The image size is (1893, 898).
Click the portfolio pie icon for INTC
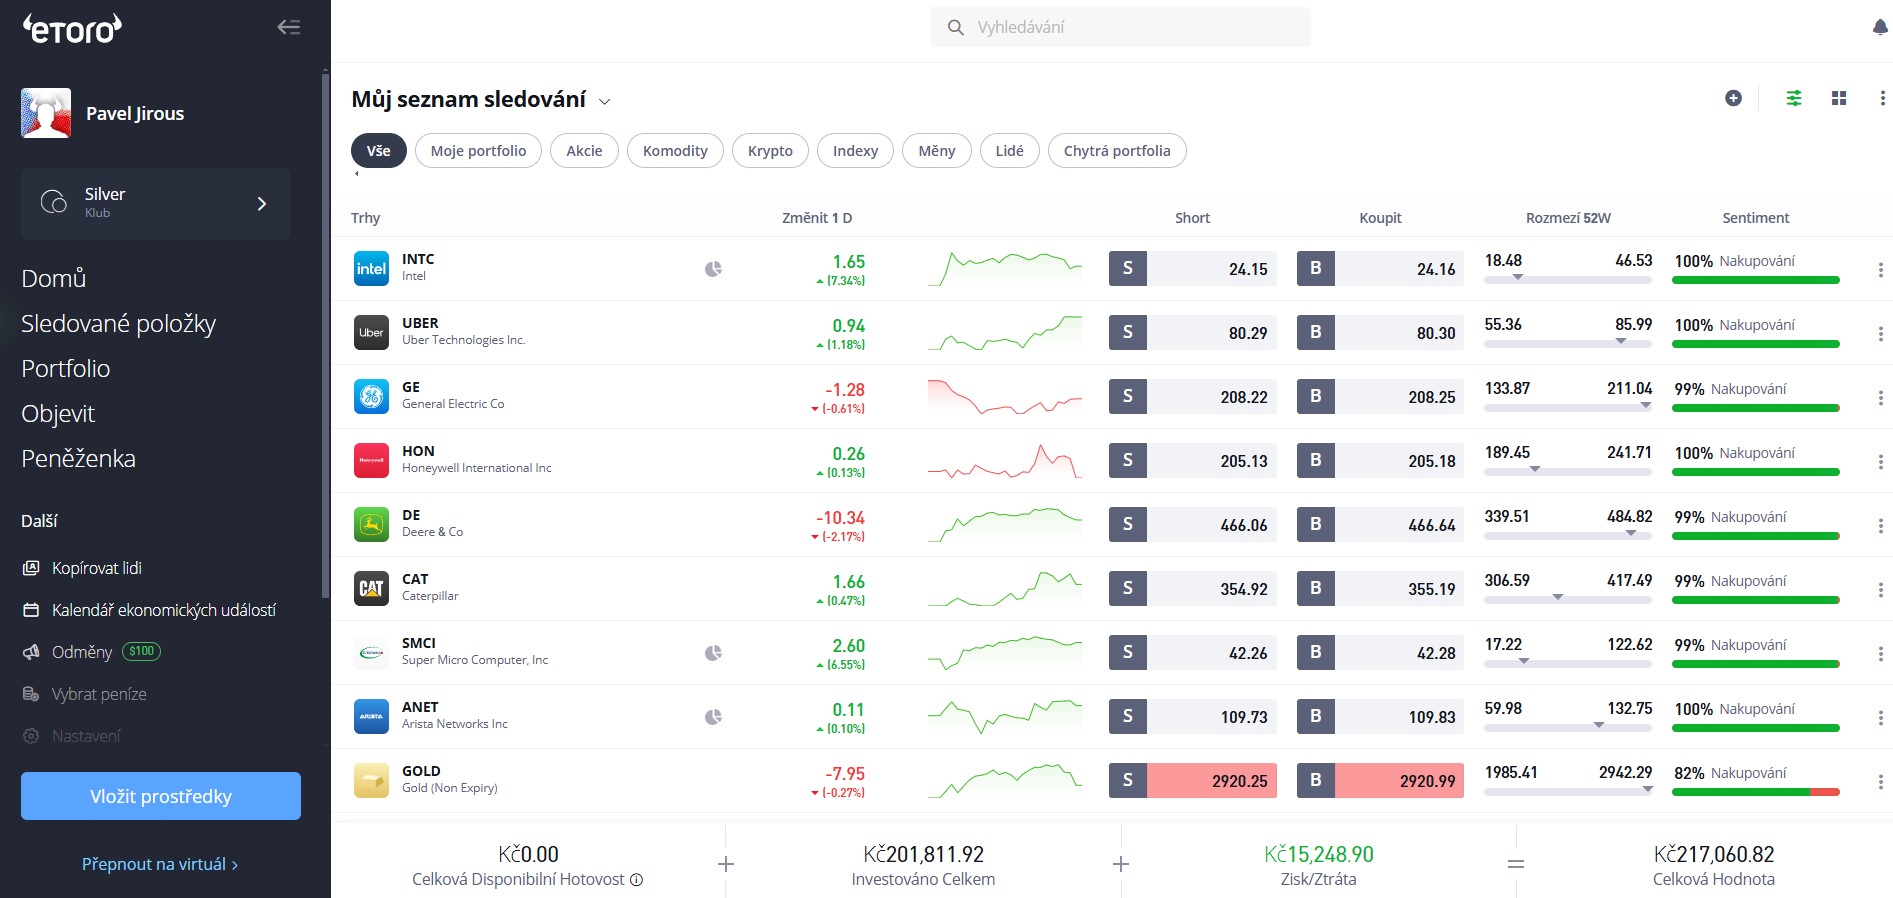coord(713,269)
